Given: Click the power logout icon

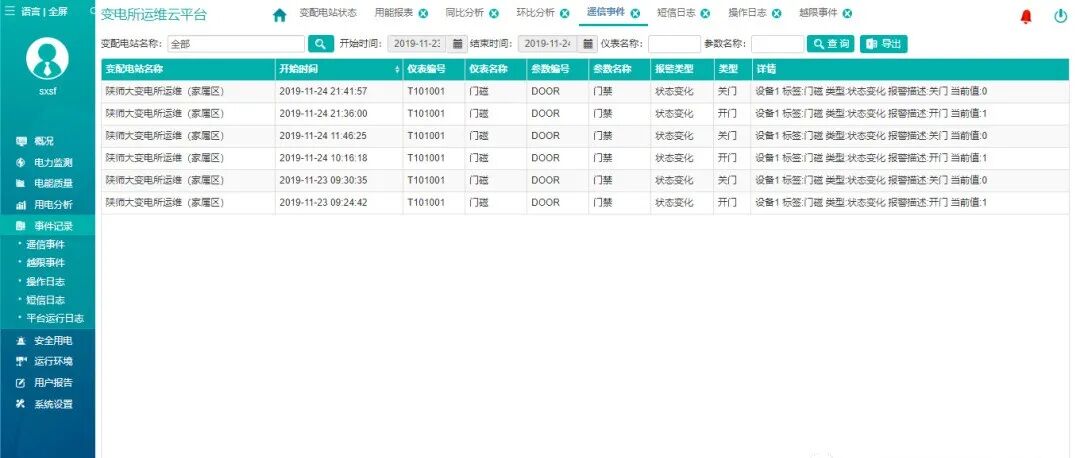Looking at the screenshot, I should click(1061, 17).
